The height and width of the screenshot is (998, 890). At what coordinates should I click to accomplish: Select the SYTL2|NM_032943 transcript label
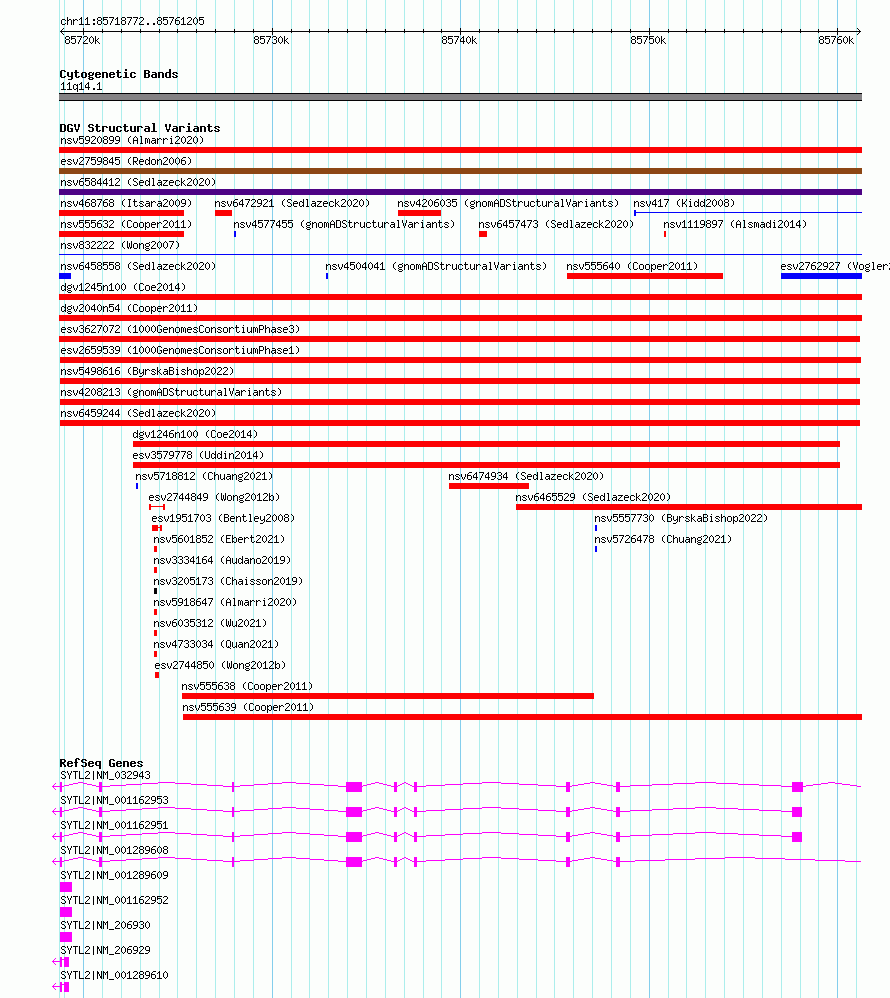[x=106, y=775]
